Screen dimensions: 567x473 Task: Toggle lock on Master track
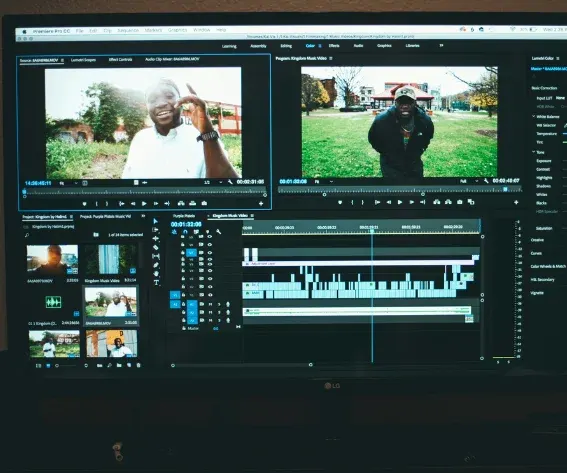184,328
